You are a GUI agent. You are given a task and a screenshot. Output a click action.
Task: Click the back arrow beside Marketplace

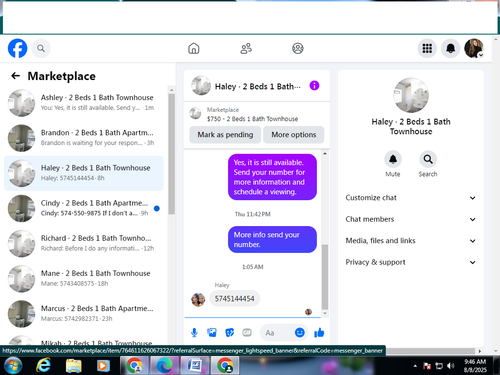click(15, 76)
